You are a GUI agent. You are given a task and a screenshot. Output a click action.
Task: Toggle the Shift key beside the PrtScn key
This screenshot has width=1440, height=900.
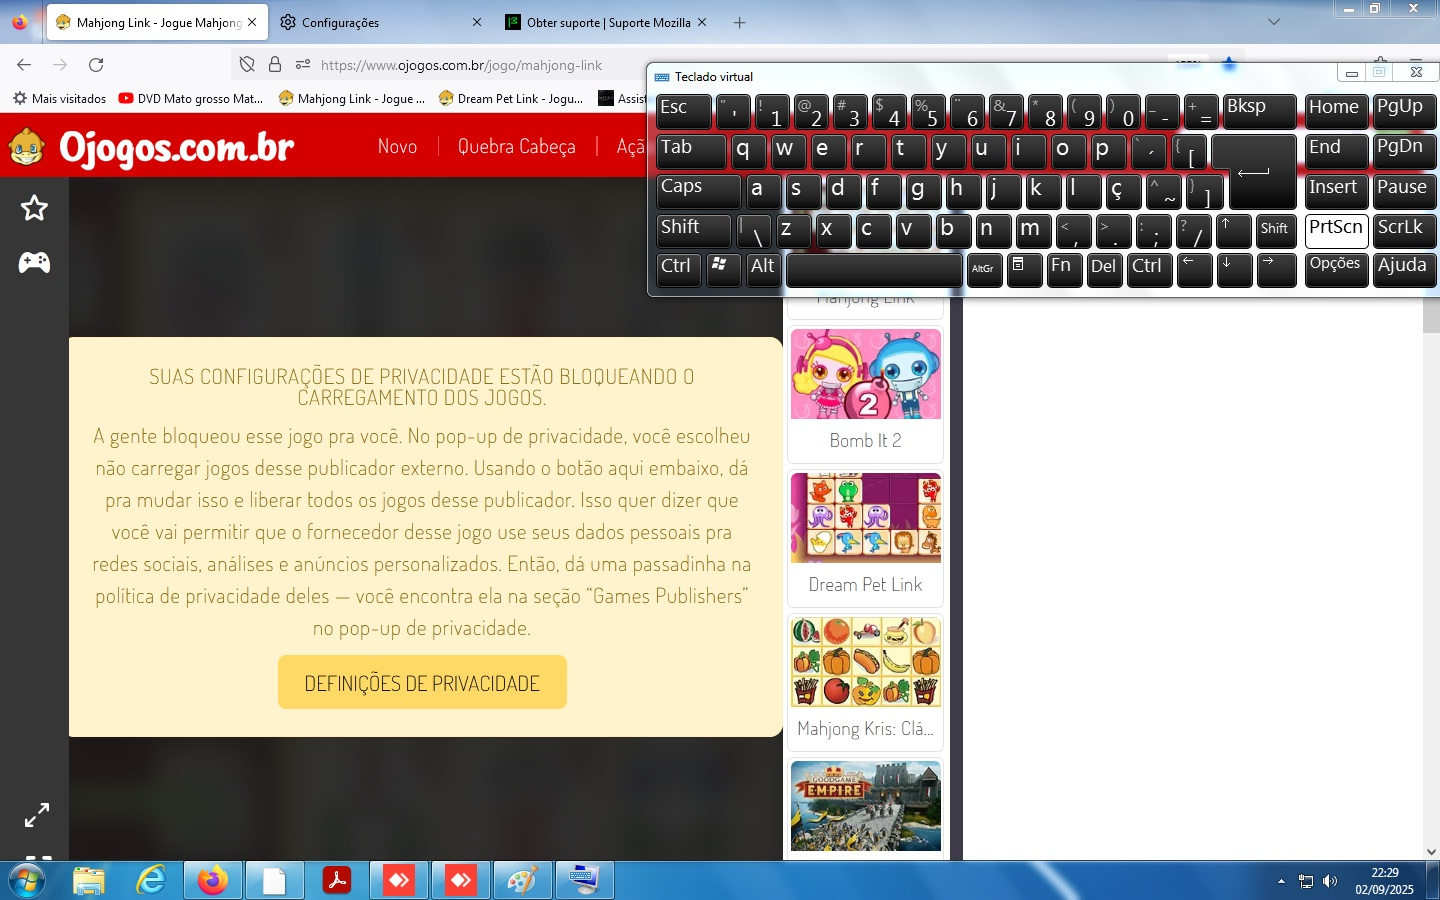[x=1276, y=231]
